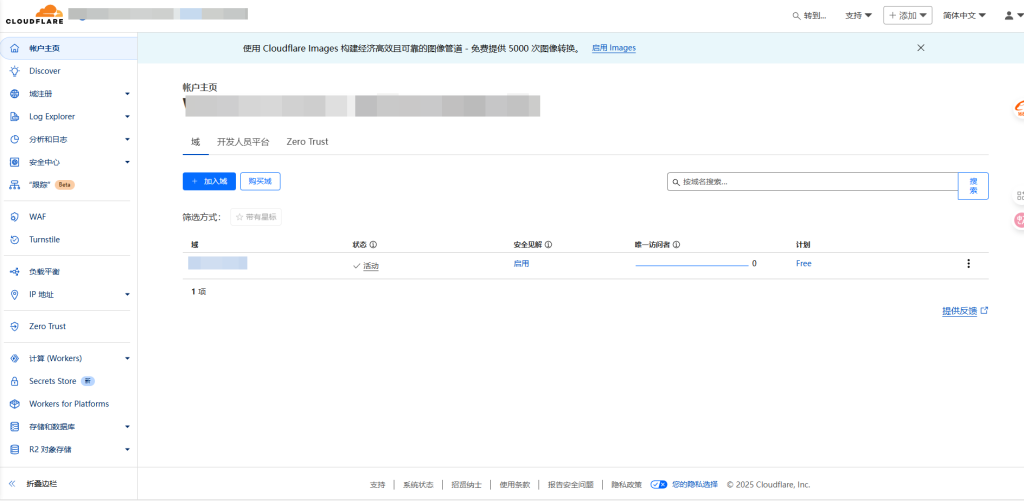The height and width of the screenshot is (501, 1024).
Task: Click the Workers for Platforms cube icon
Action: point(15,404)
